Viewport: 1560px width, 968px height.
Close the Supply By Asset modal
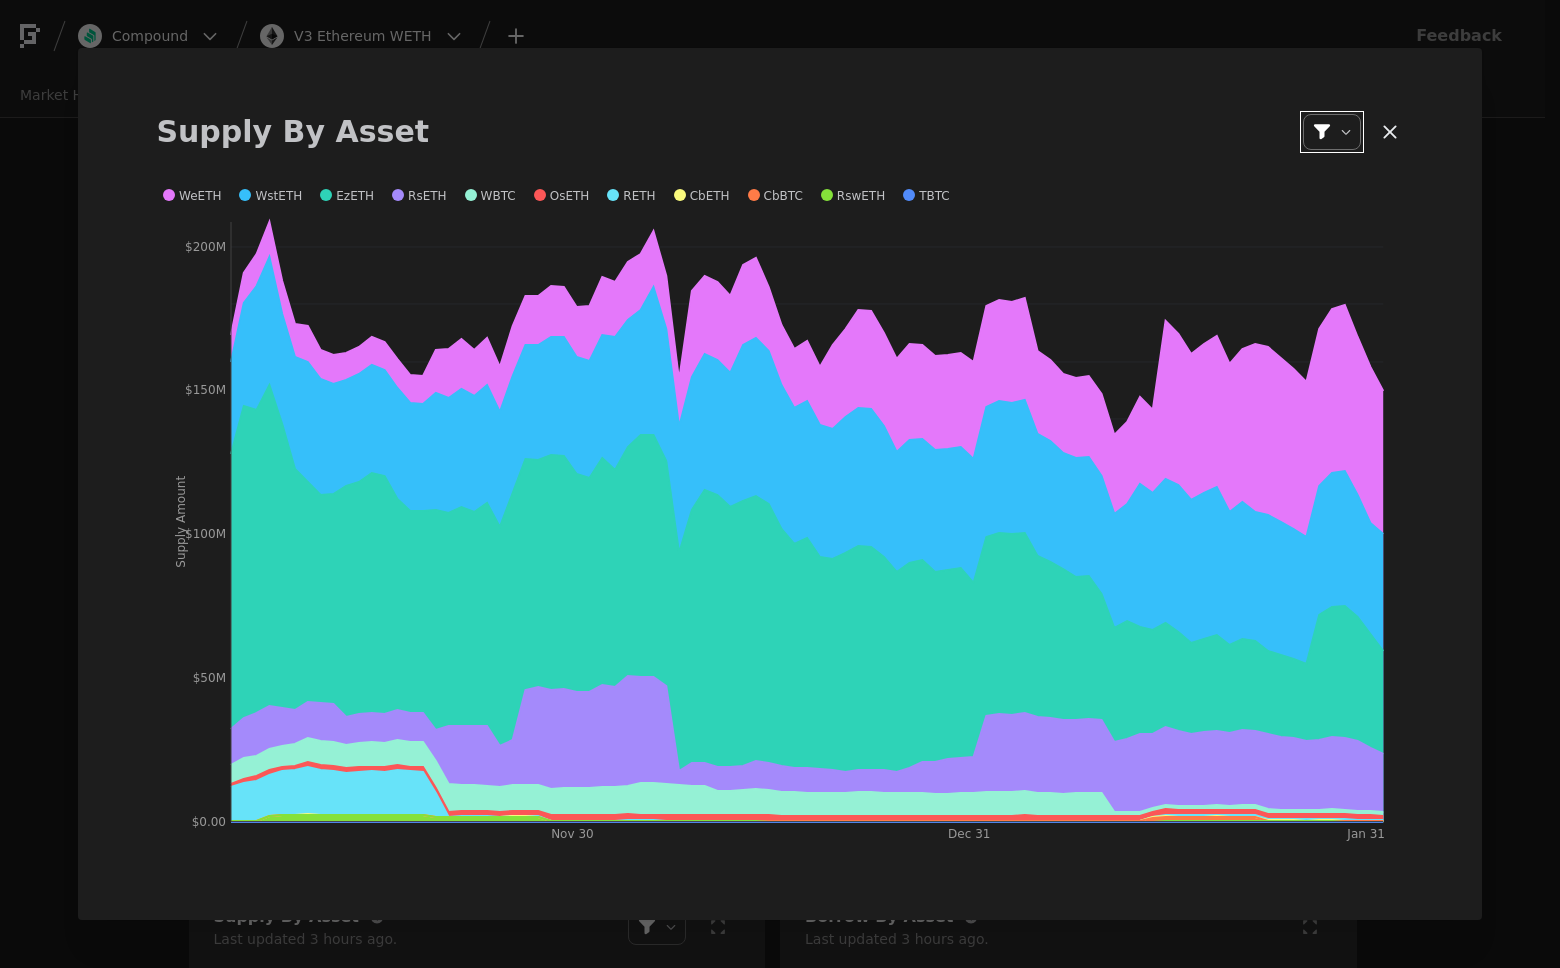1390,132
